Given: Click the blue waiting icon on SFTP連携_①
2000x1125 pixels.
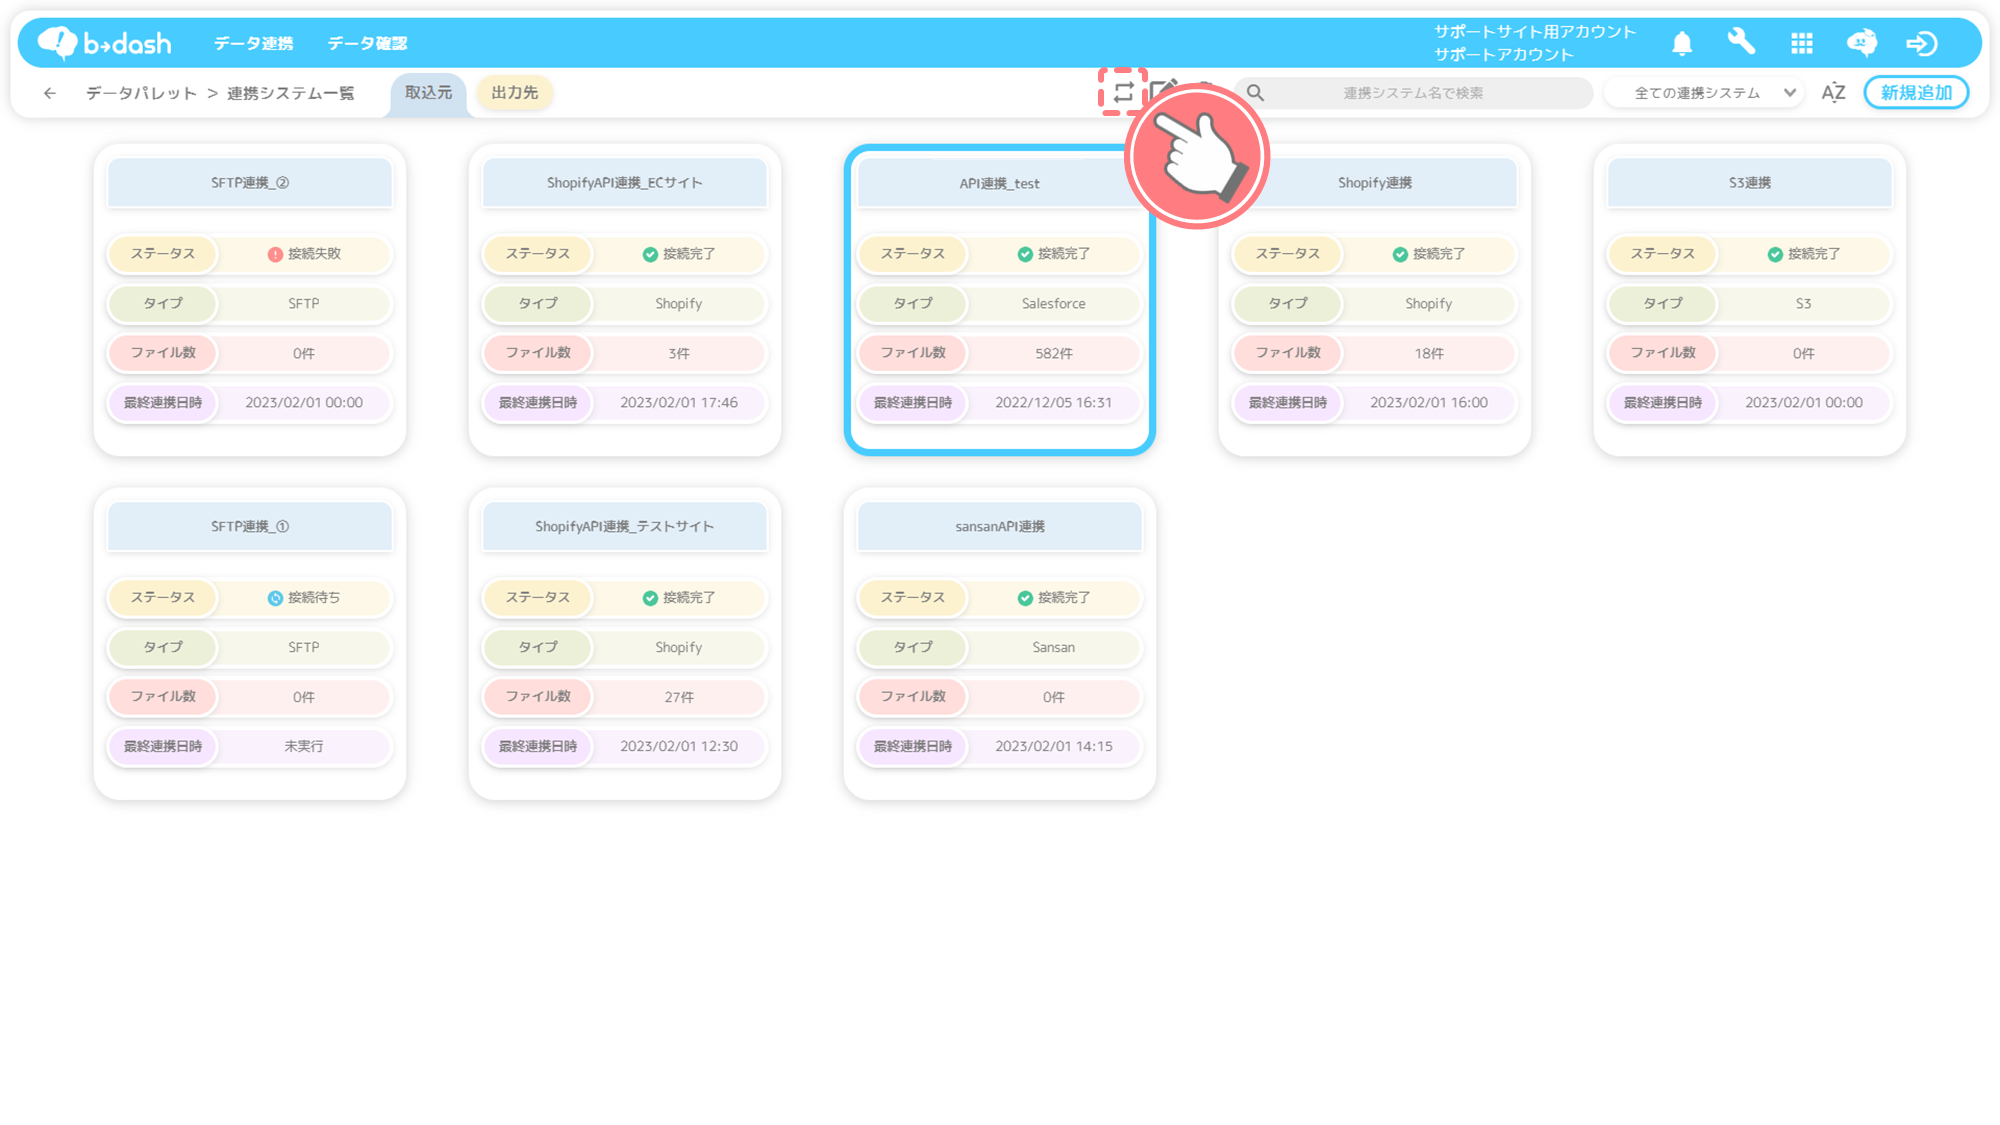Looking at the screenshot, I should point(275,598).
